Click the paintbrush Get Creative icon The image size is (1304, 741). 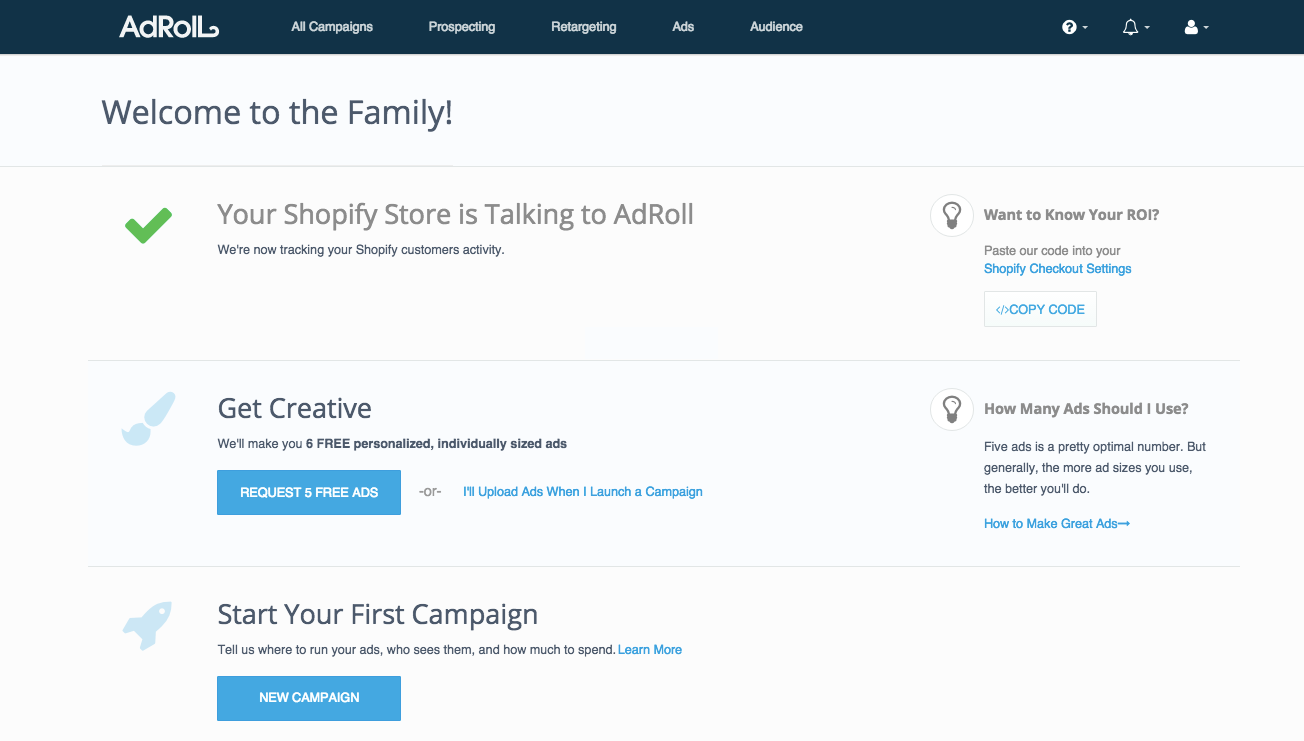[148, 418]
